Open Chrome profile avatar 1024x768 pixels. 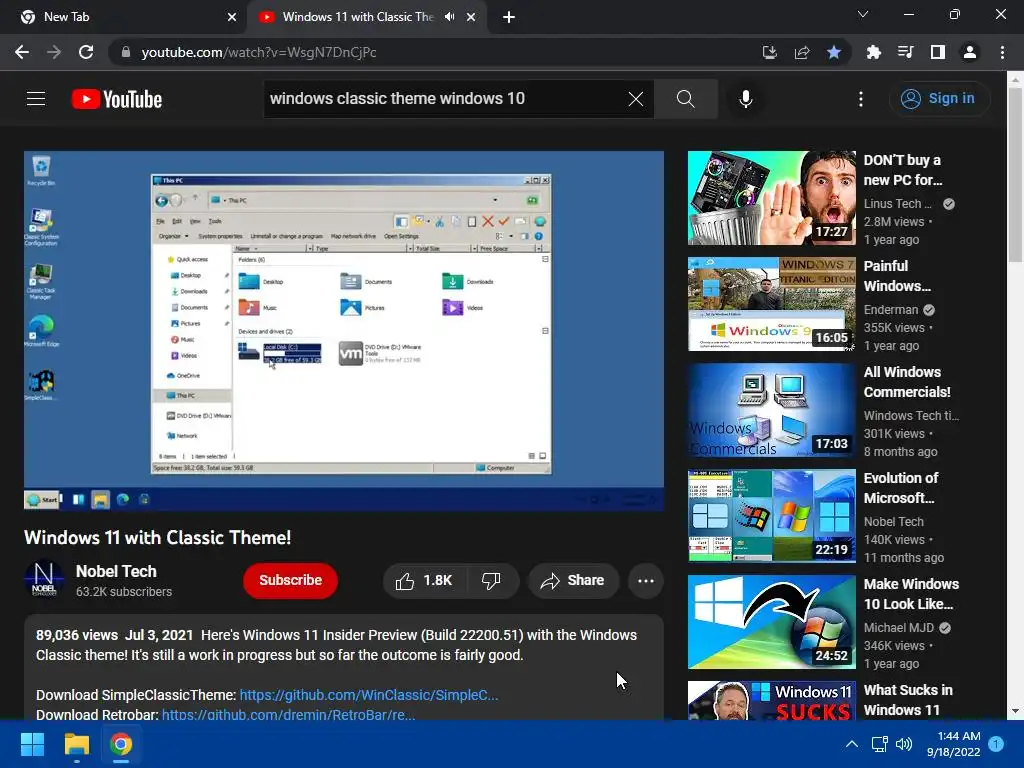pyautogui.click(x=970, y=52)
